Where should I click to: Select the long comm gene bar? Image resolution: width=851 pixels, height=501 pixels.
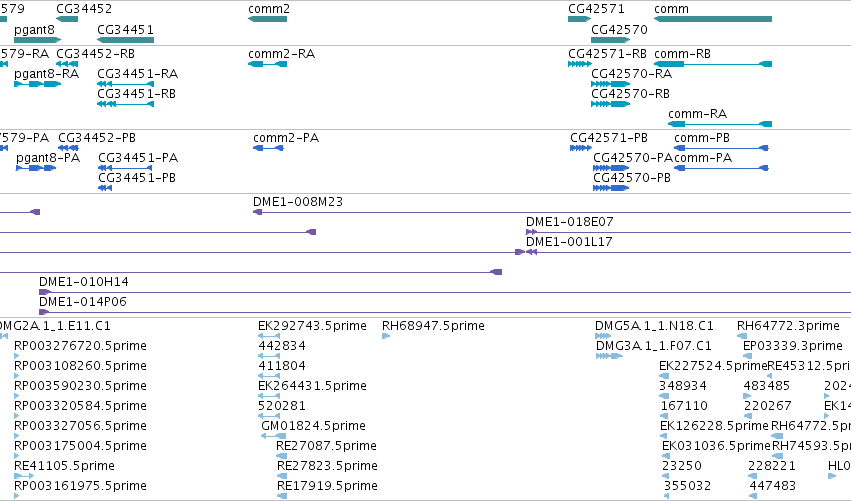point(713,19)
